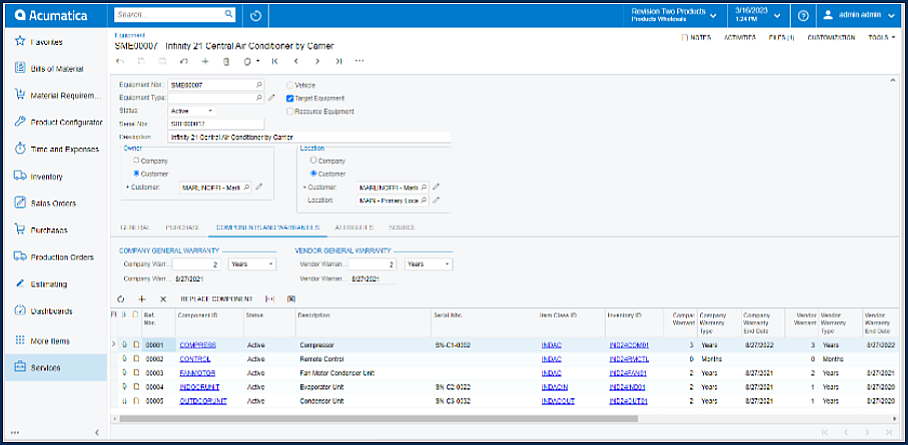Select Customer radio under Location
This screenshot has width=908, height=445.
[x=313, y=173]
